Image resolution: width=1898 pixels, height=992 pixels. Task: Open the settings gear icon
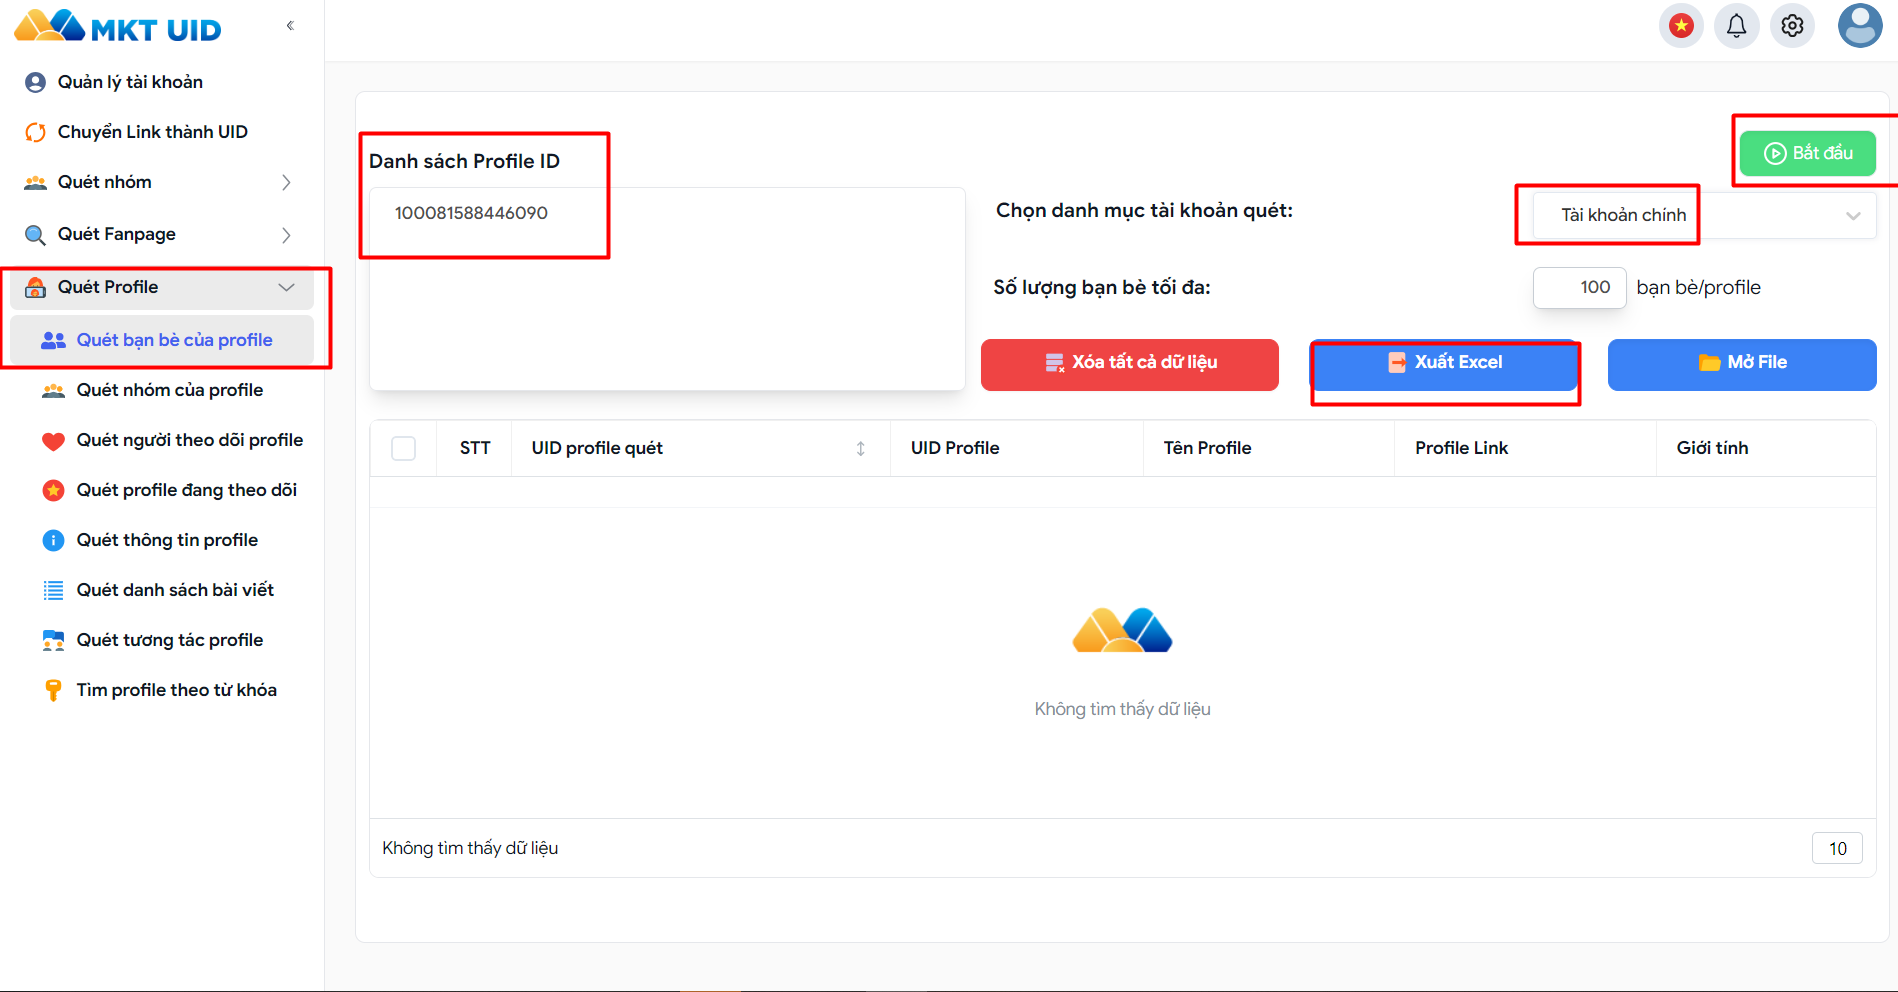[x=1792, y=26]
